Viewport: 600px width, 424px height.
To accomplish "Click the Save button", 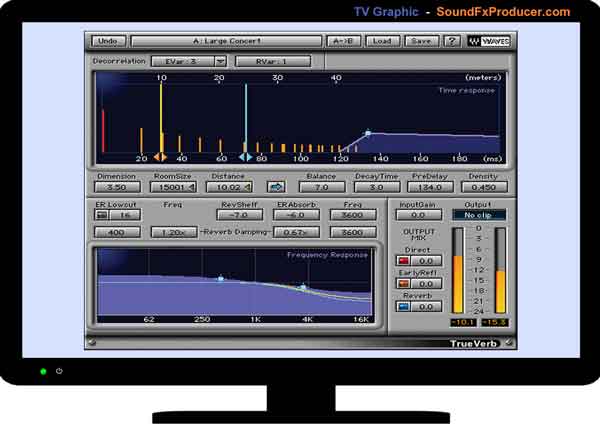I will pyautogui.click(x=421, y=41).
